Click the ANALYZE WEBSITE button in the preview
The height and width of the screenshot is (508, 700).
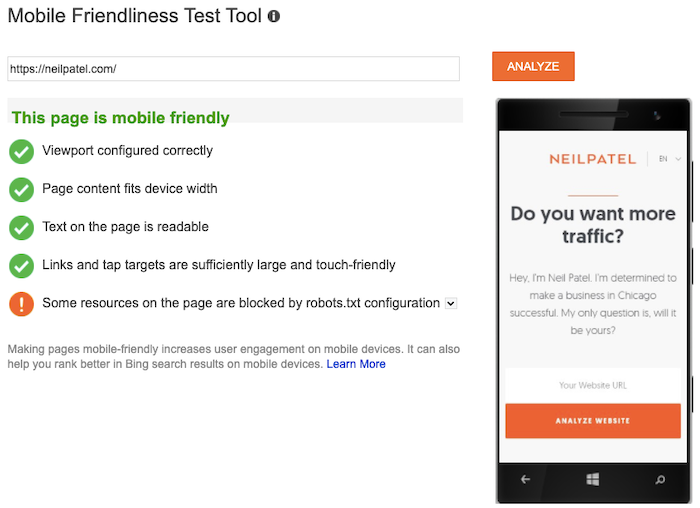(593, 421)
